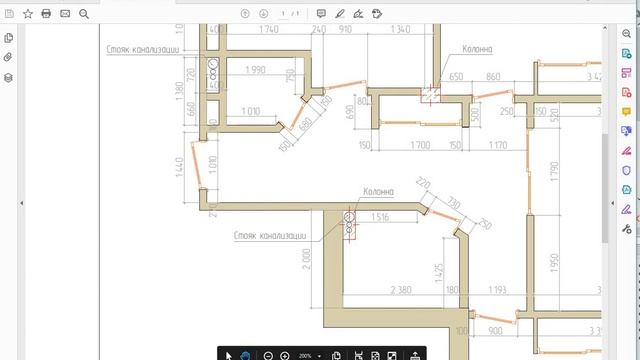
Task: Click the Stamp tool icon
Action: click(377, 14)
